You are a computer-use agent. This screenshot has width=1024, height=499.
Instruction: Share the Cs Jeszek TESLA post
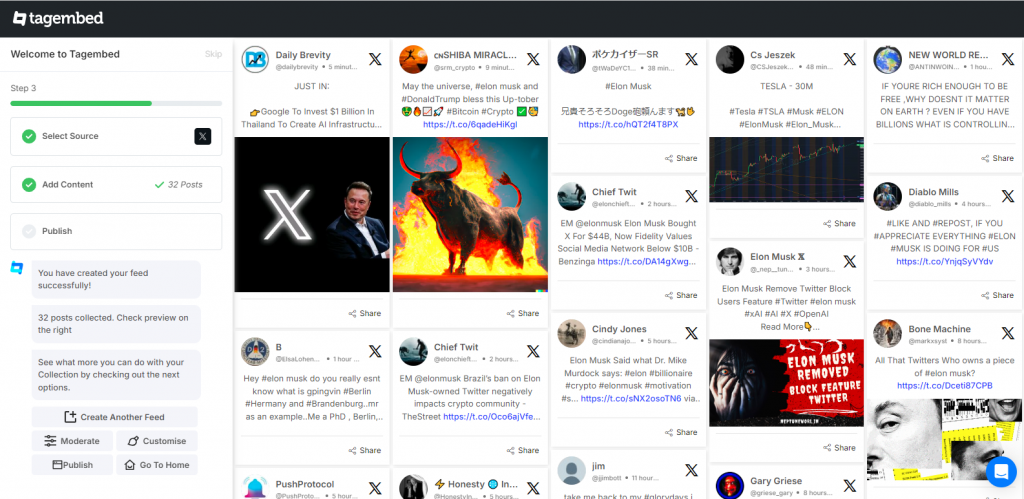pos(839,223)
